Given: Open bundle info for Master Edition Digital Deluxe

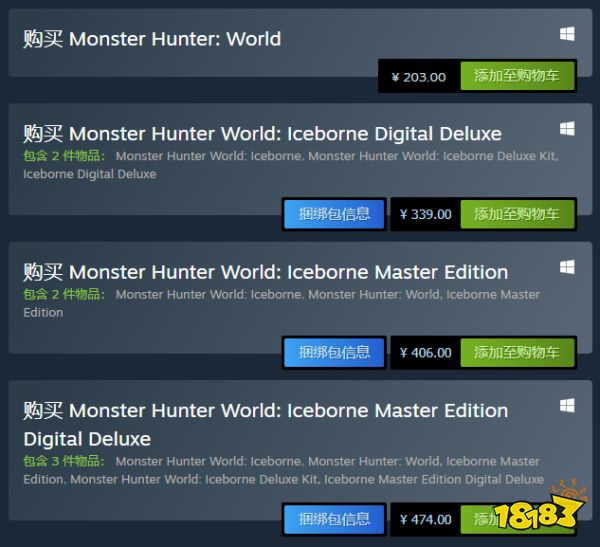Looking at the screenshot, I should click(334, 519).
